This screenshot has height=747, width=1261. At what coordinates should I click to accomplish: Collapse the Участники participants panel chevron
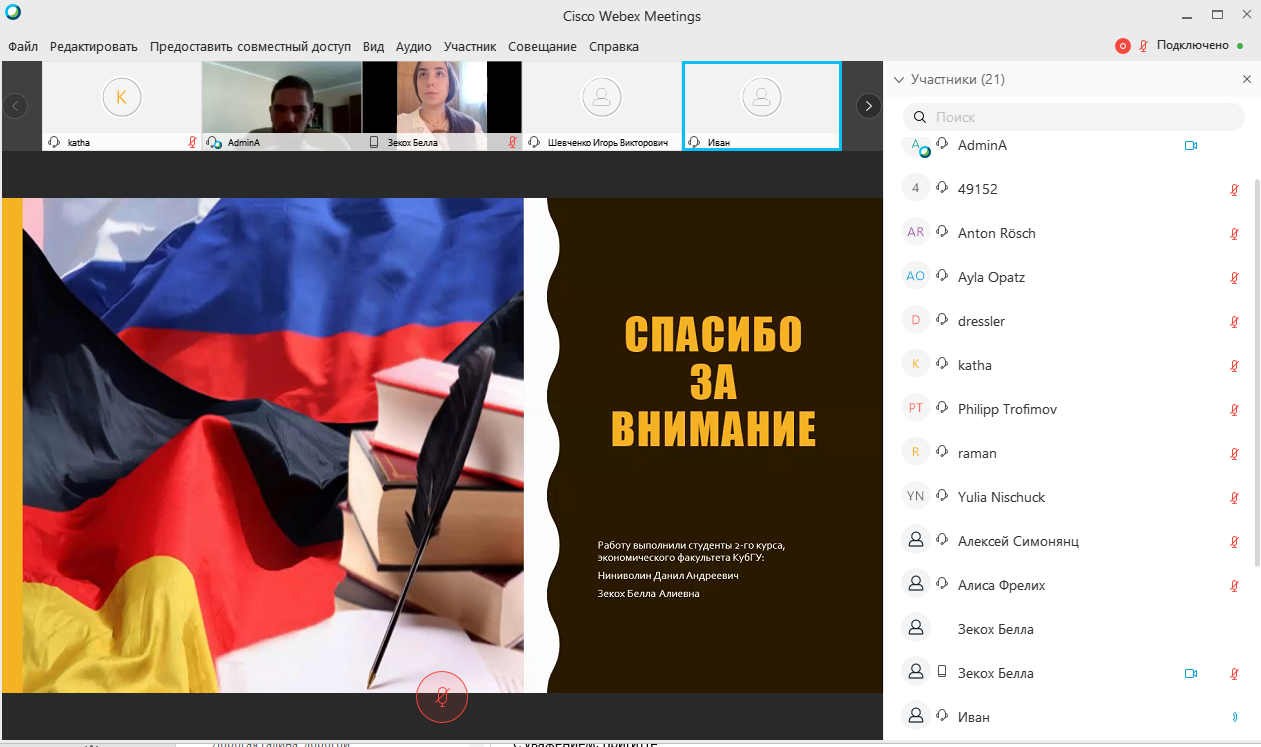point(898,80)
